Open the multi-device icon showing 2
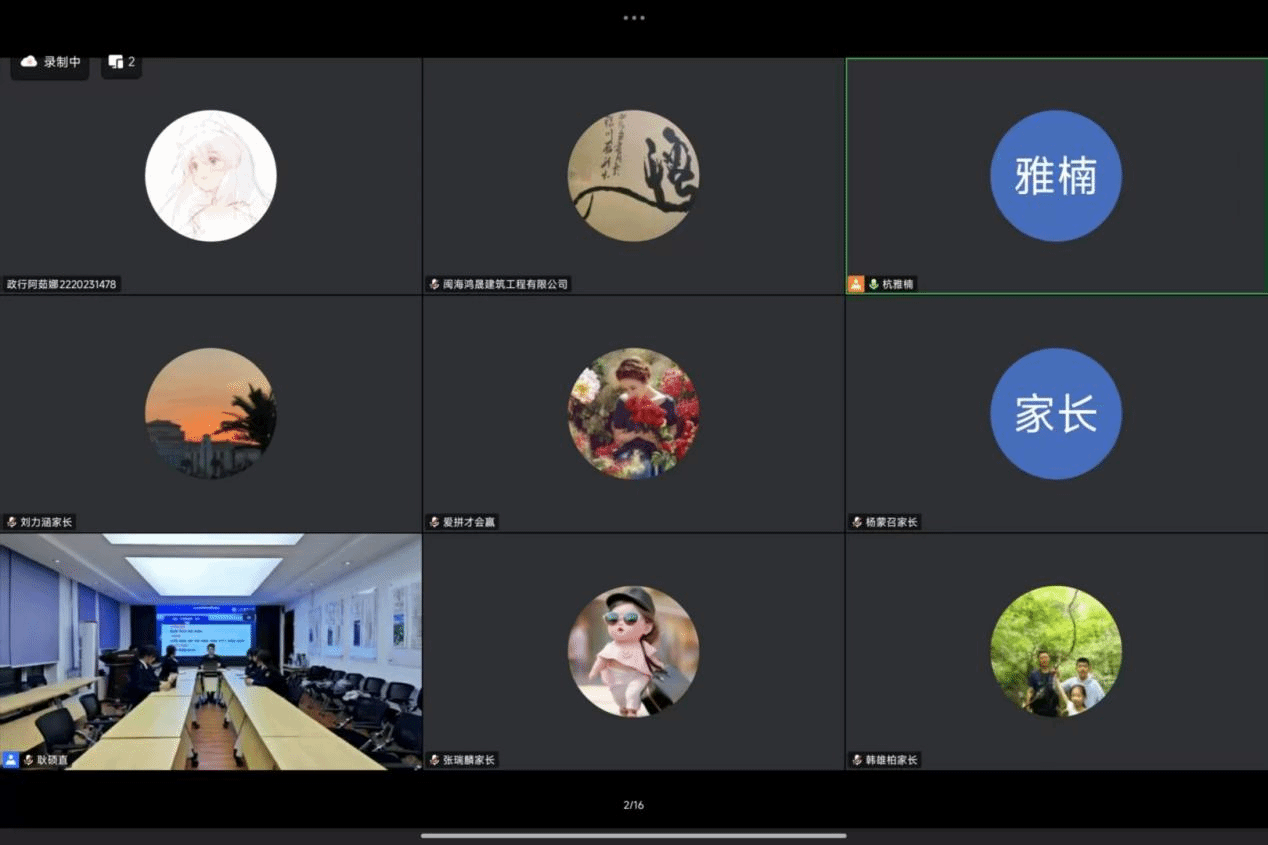 [121, 62]
